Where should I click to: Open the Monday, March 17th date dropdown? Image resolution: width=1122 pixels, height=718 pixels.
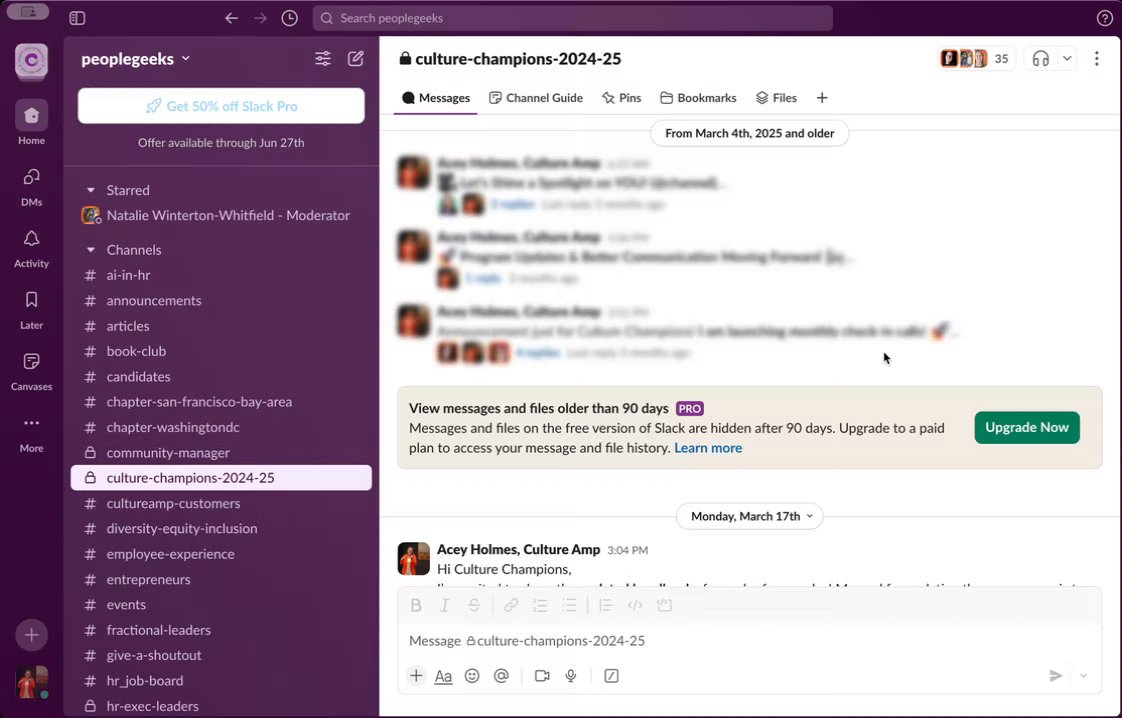click(750, 516)
